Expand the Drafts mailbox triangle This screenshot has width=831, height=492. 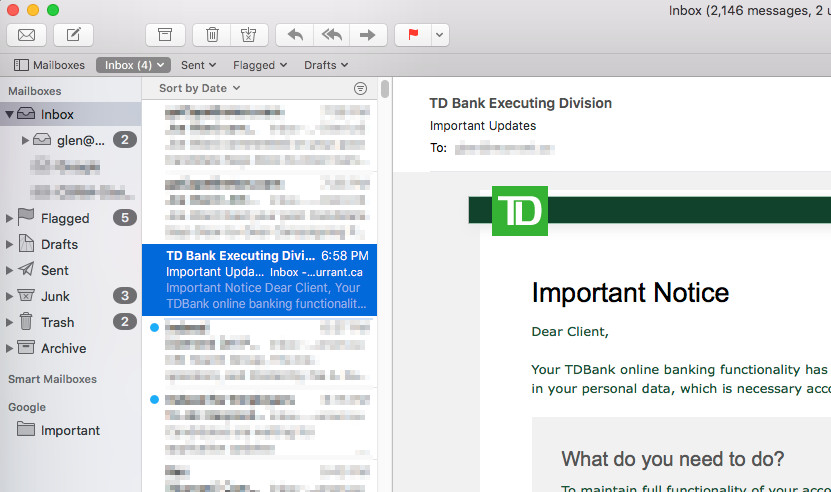(9, 244)
